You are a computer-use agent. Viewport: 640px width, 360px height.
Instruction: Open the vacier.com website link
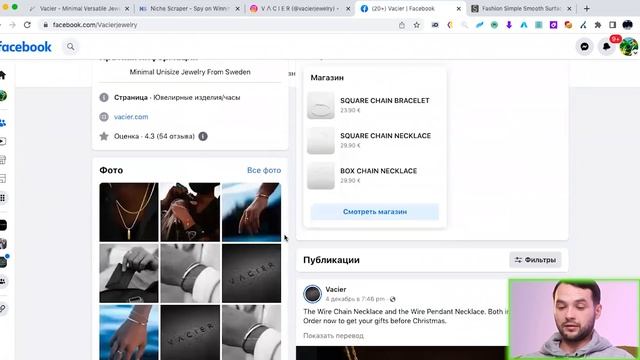[131, 117]
